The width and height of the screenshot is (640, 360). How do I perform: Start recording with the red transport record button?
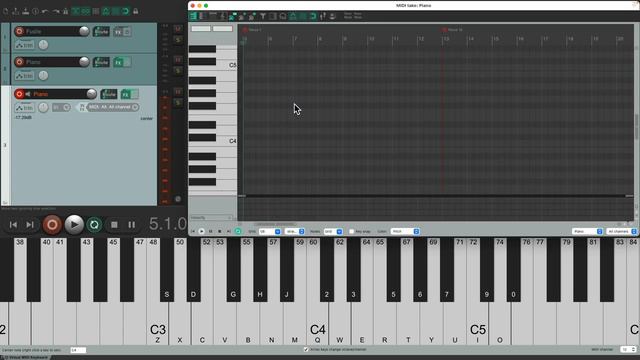click(x=52, y=224)
